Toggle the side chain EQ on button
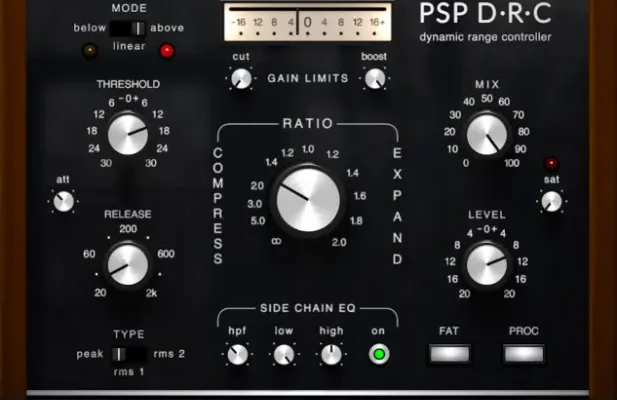 pos(377,354)
